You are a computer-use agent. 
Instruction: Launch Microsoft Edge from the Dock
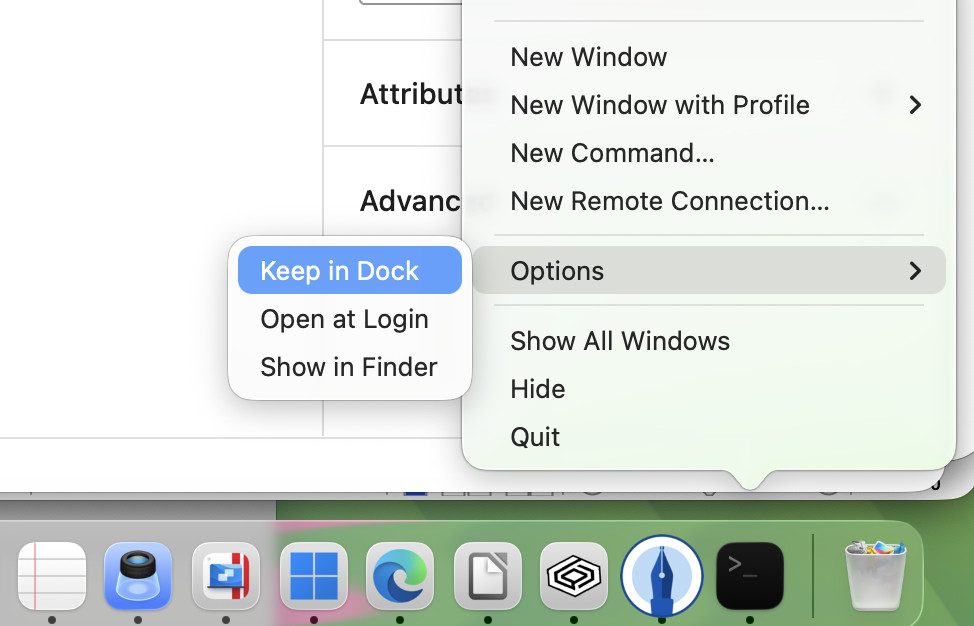coord(400,576)
